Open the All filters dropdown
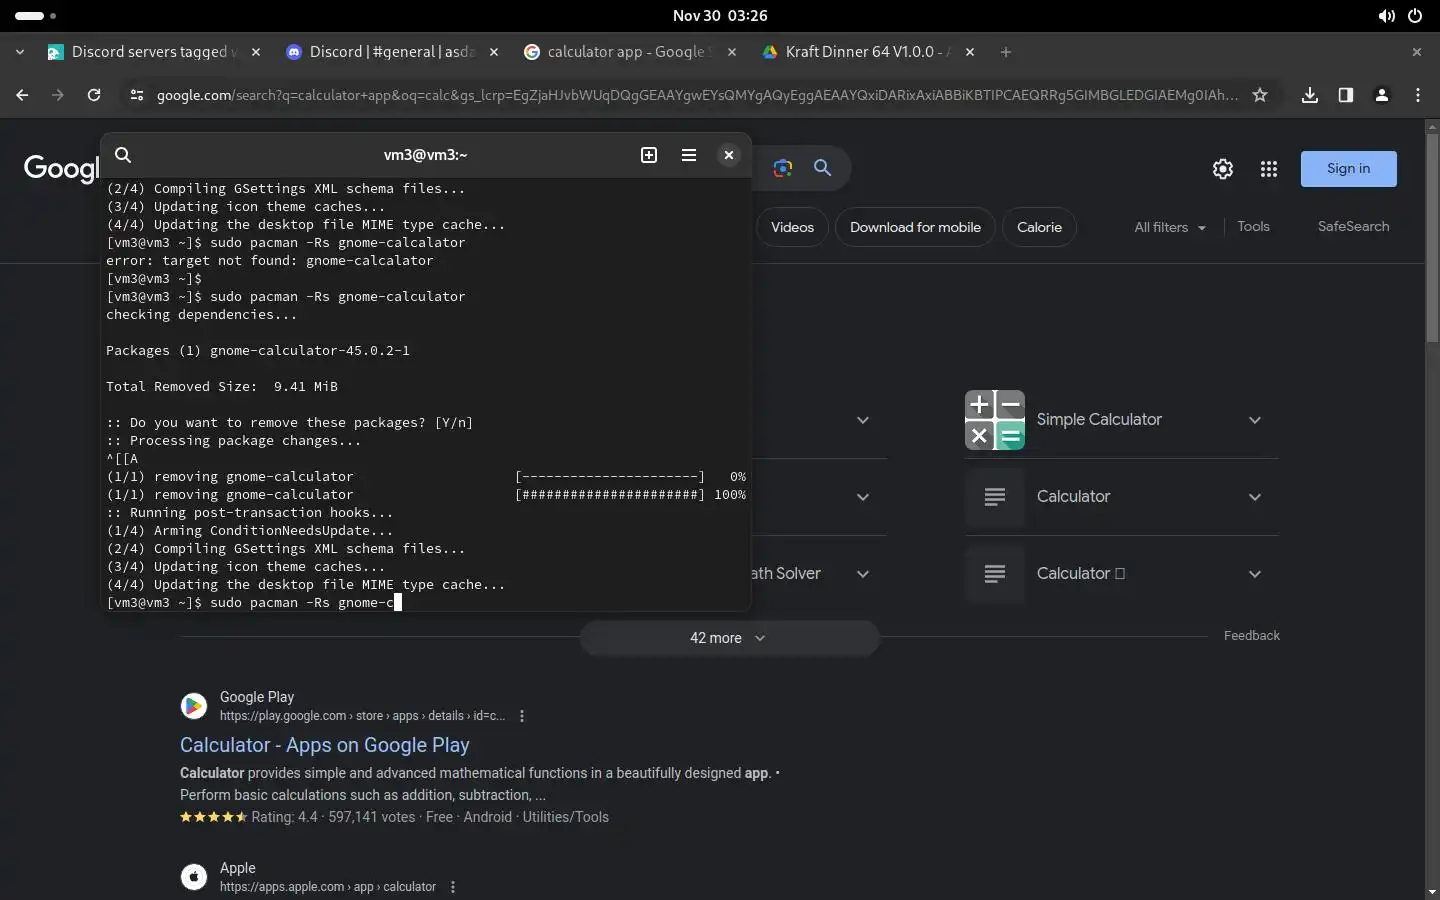Screen dimensions: 1440x900 [x=1170, y=227]
